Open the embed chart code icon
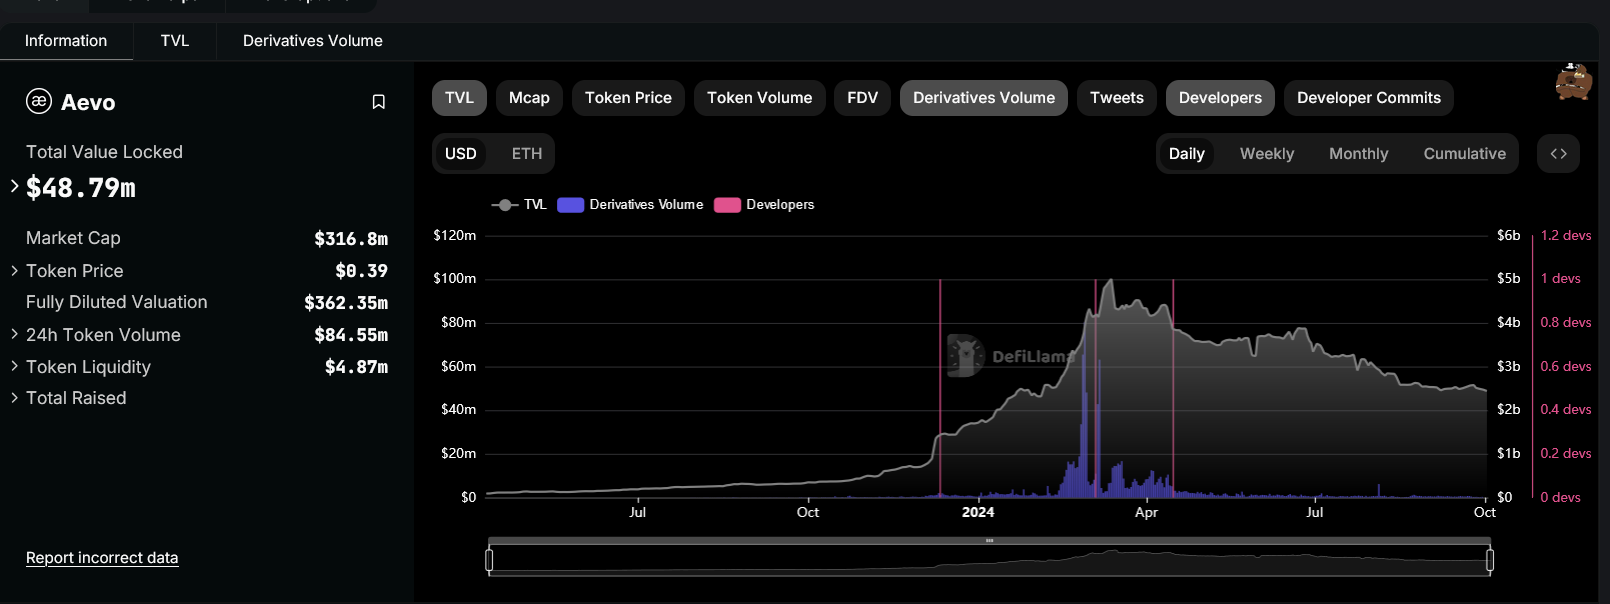Screen dimensions: 1610x604 tap(1558, 153)
